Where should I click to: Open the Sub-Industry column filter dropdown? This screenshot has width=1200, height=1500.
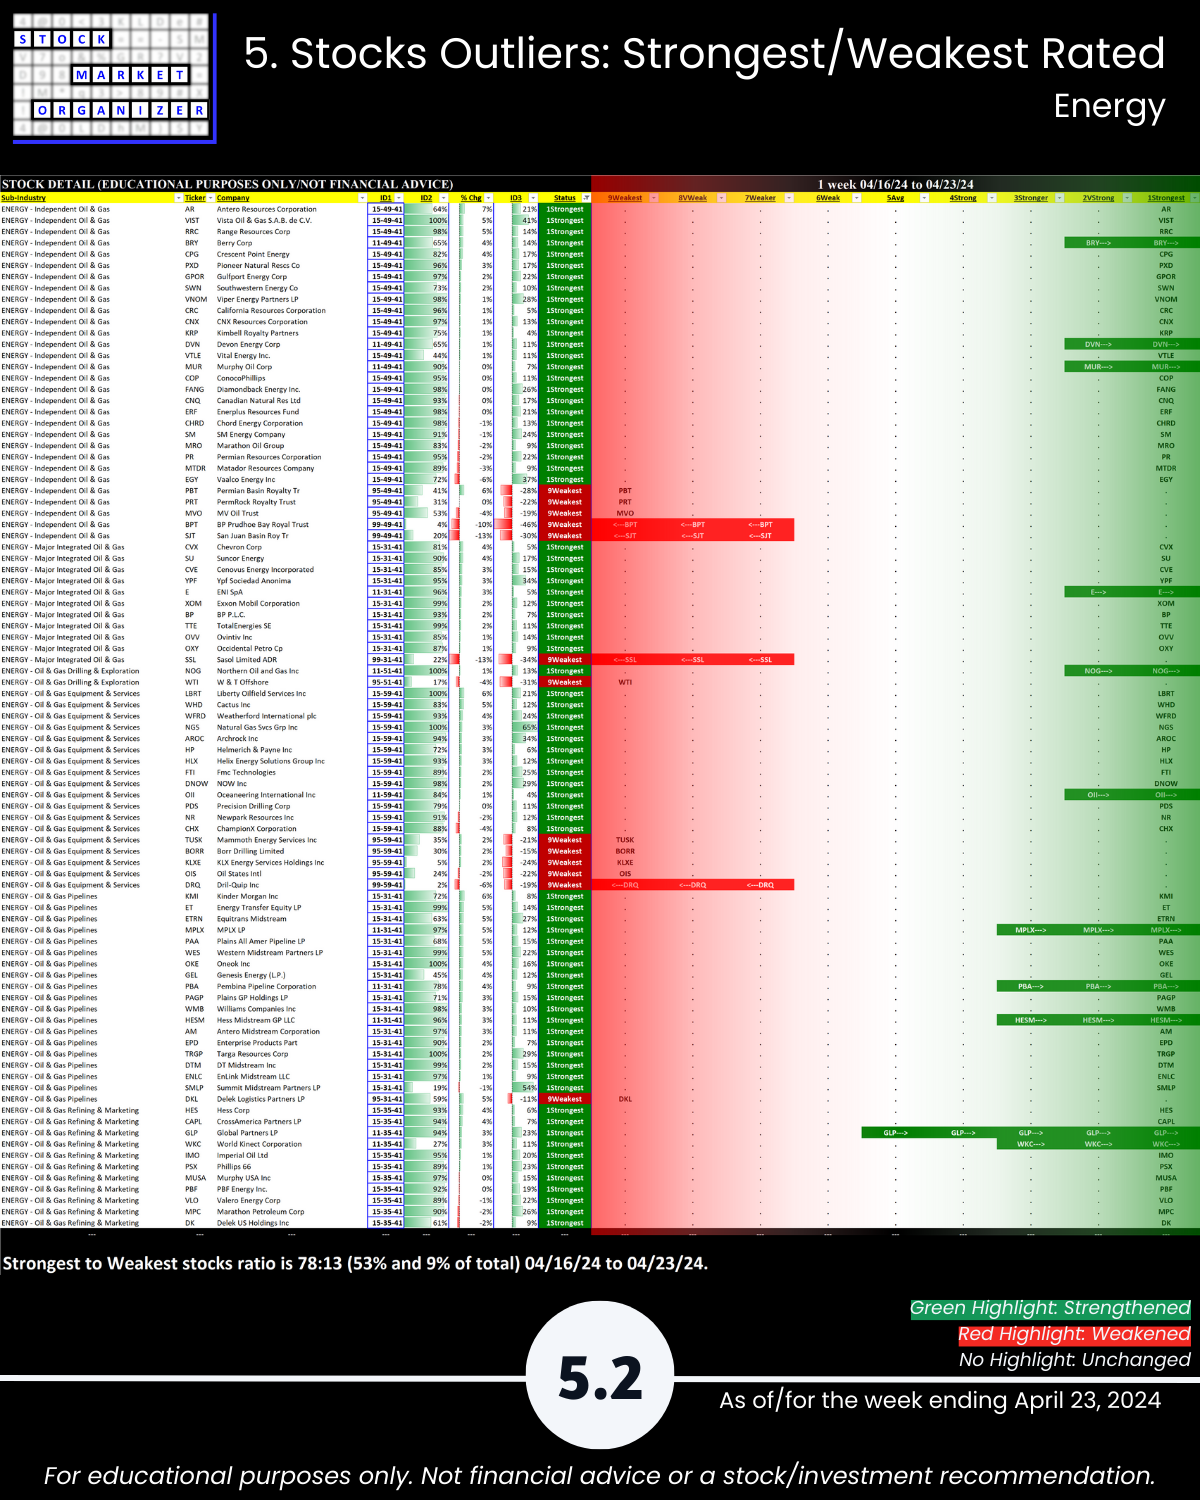point(178,198)
